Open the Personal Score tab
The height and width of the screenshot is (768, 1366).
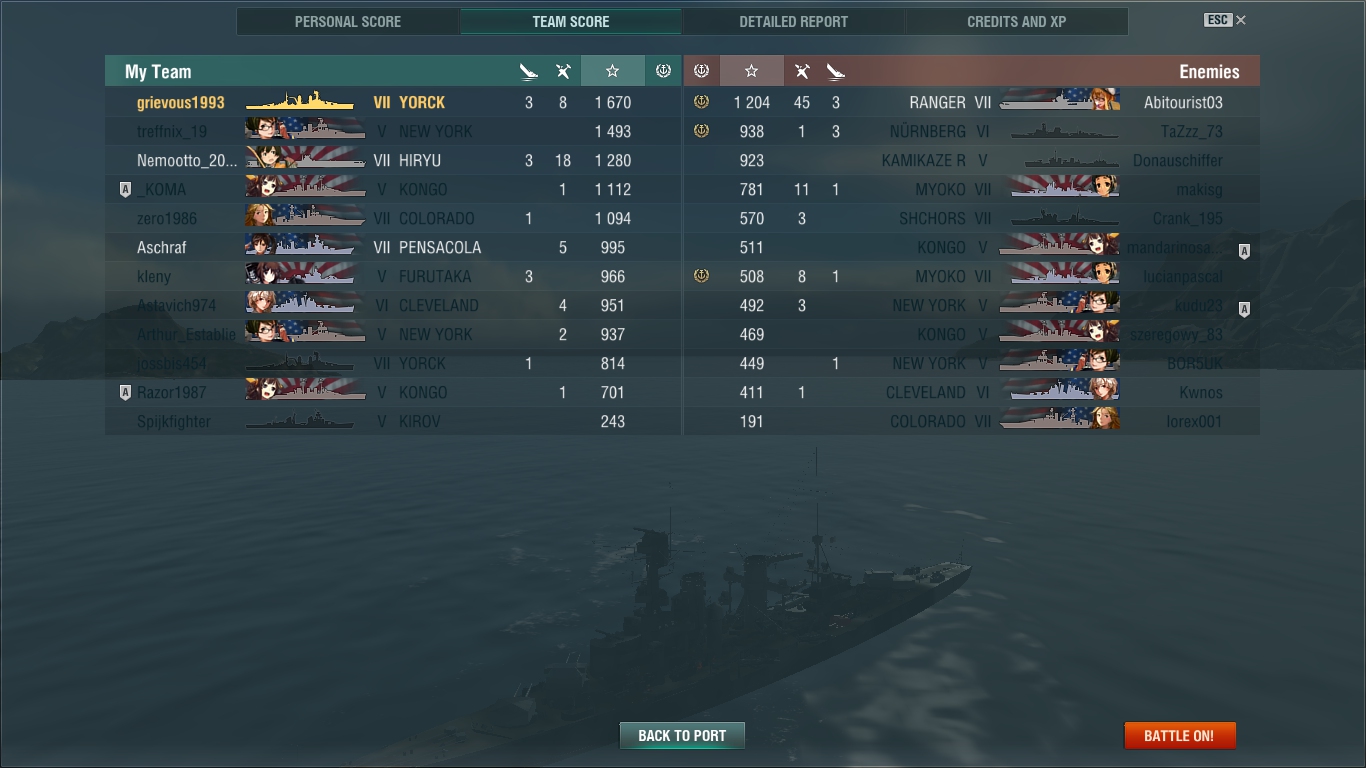tap(348, 21)
